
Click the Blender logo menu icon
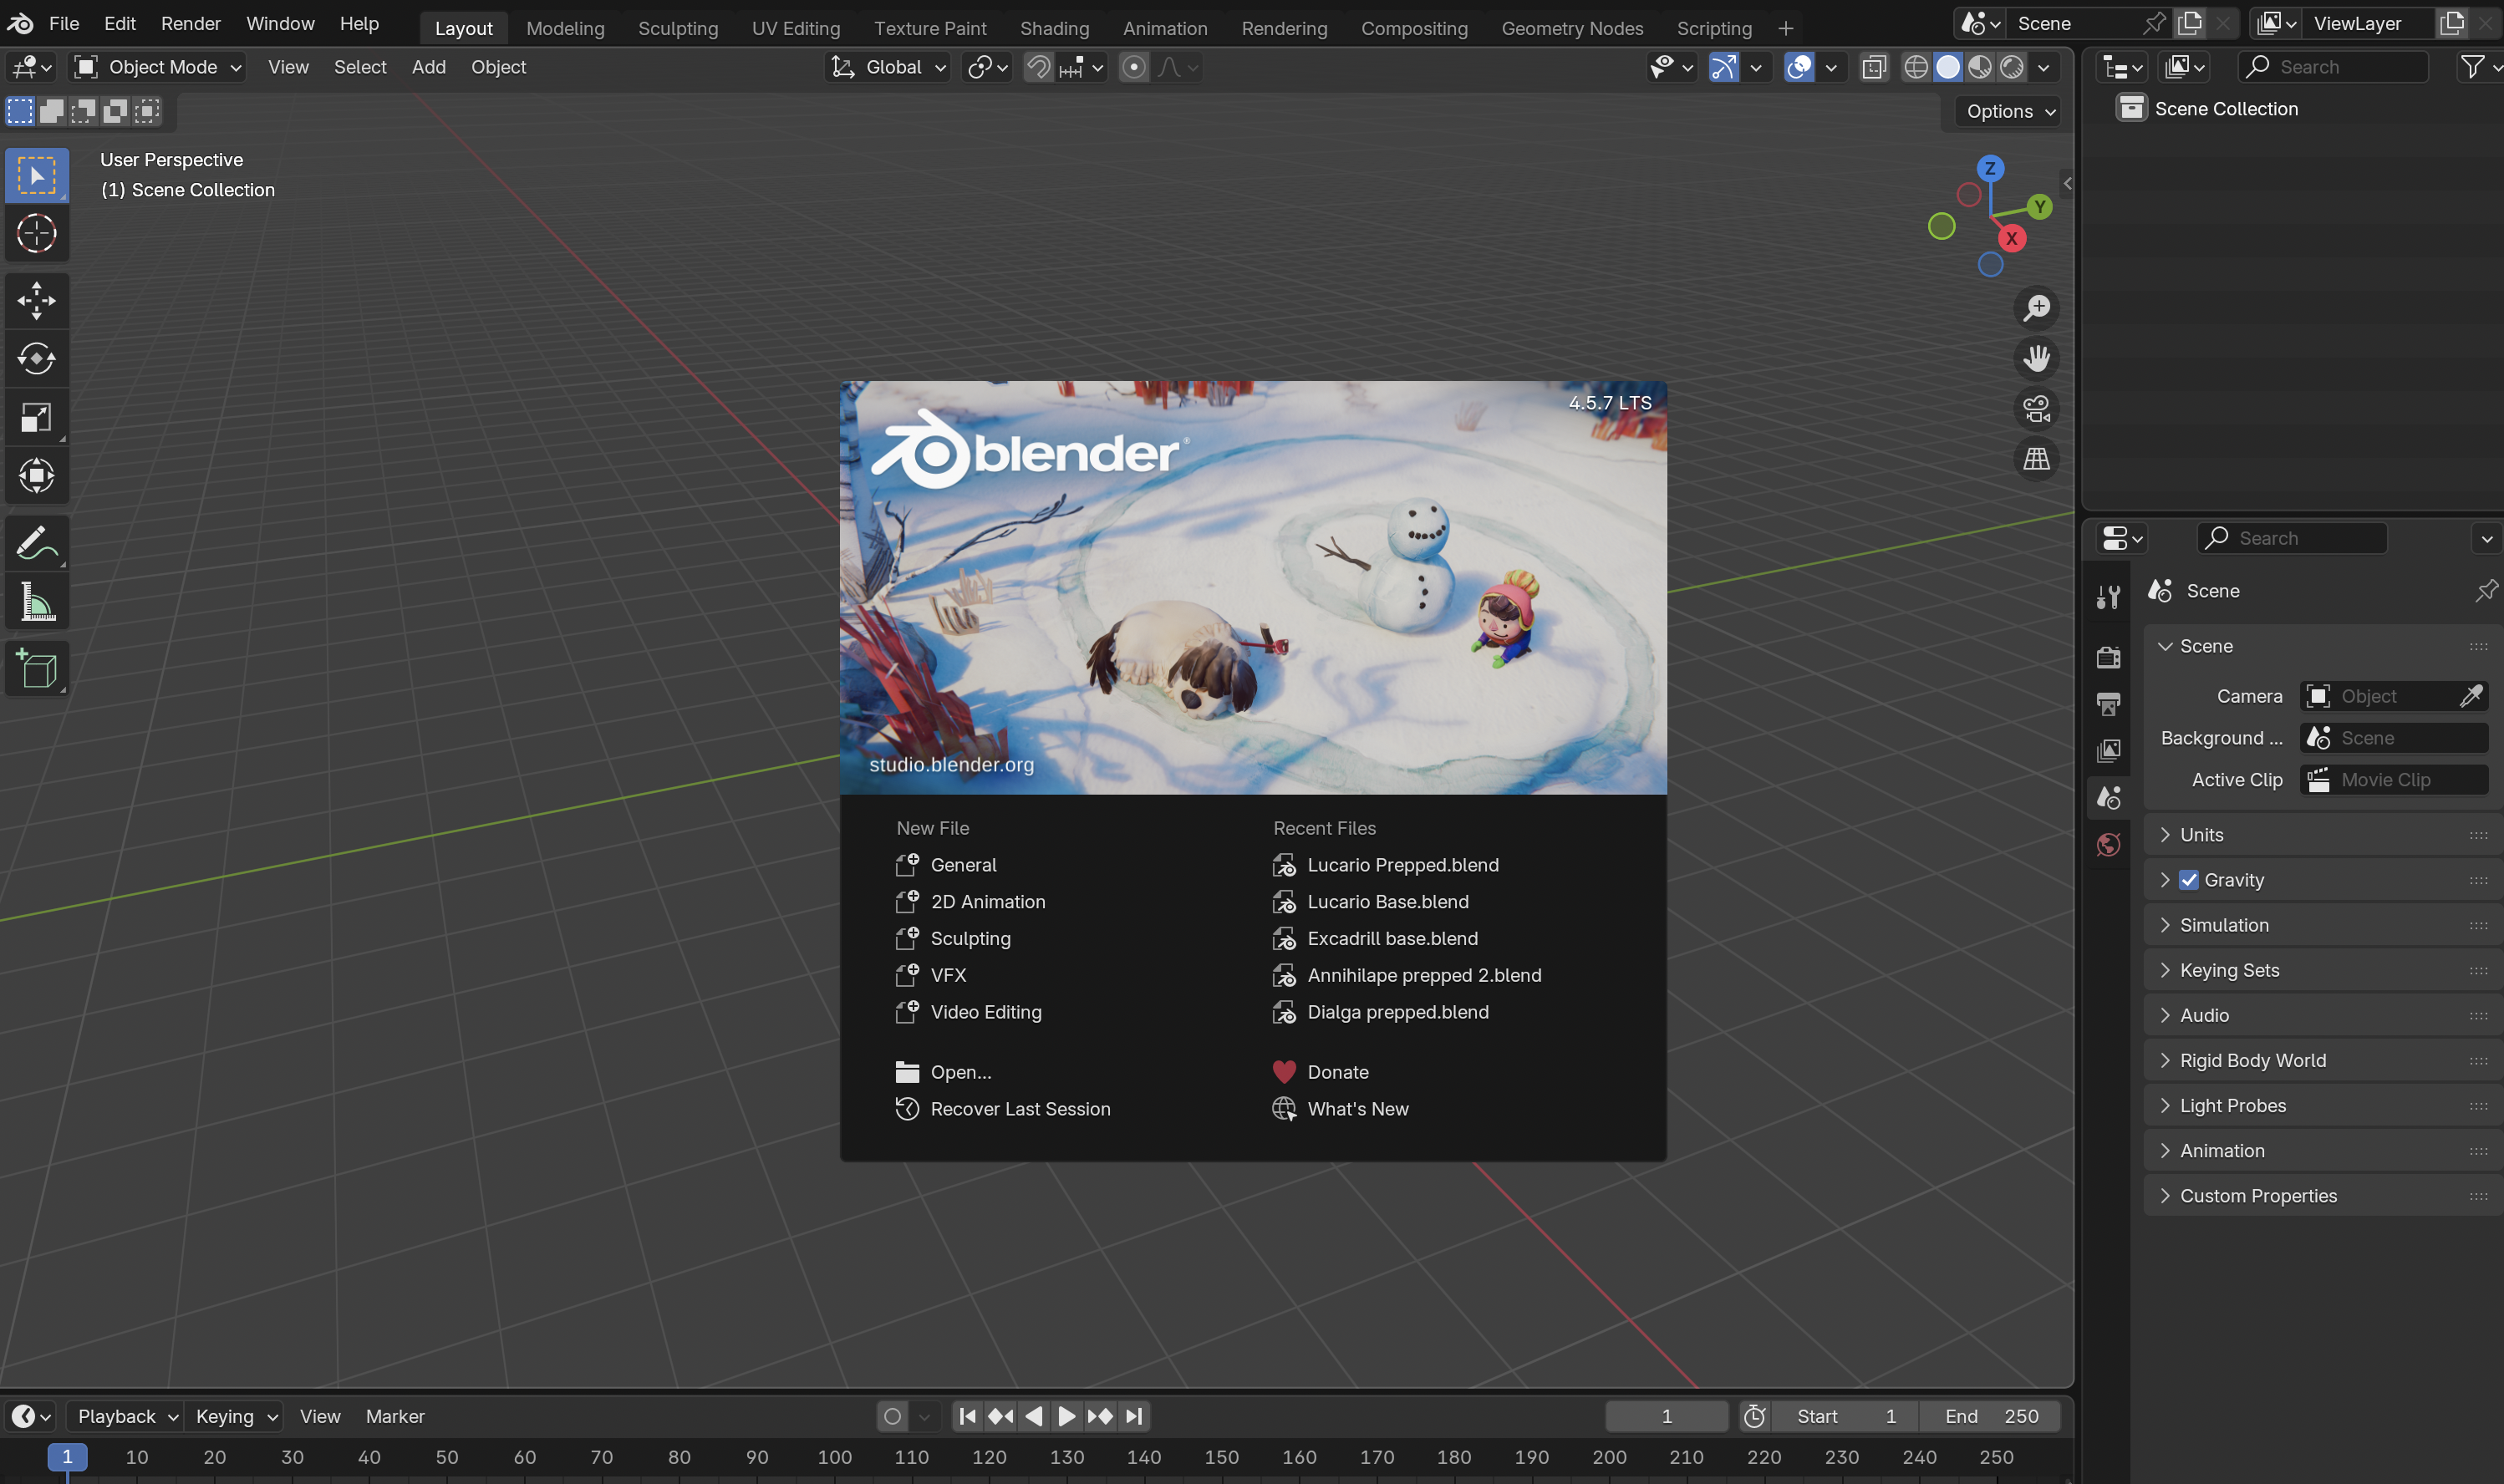point(21,23)
